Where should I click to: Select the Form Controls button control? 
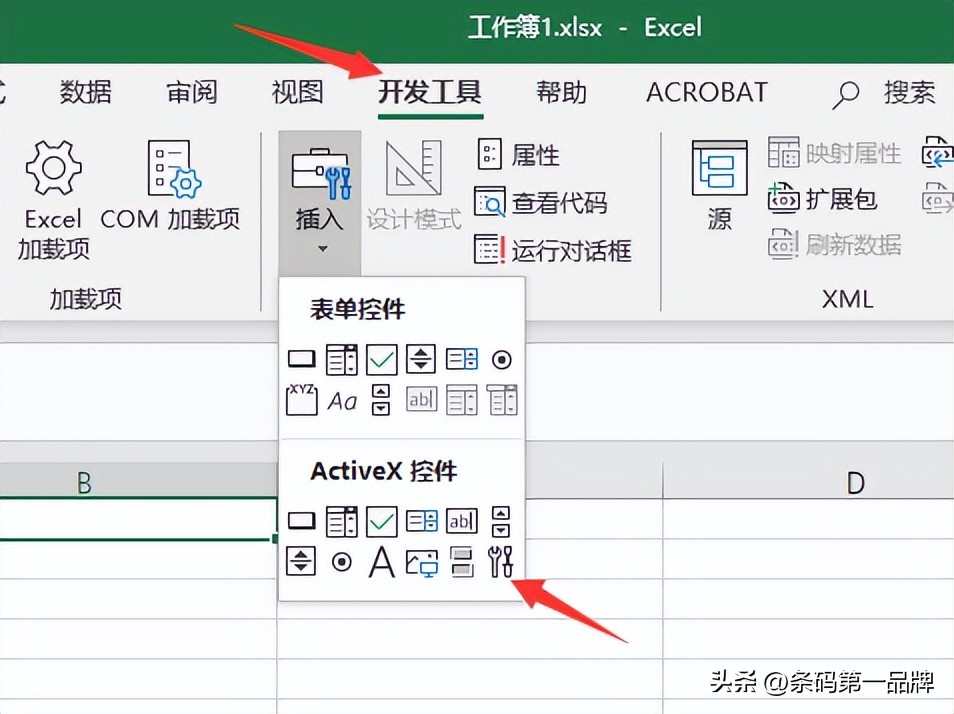pyautogui.click(x=301, y=358)
